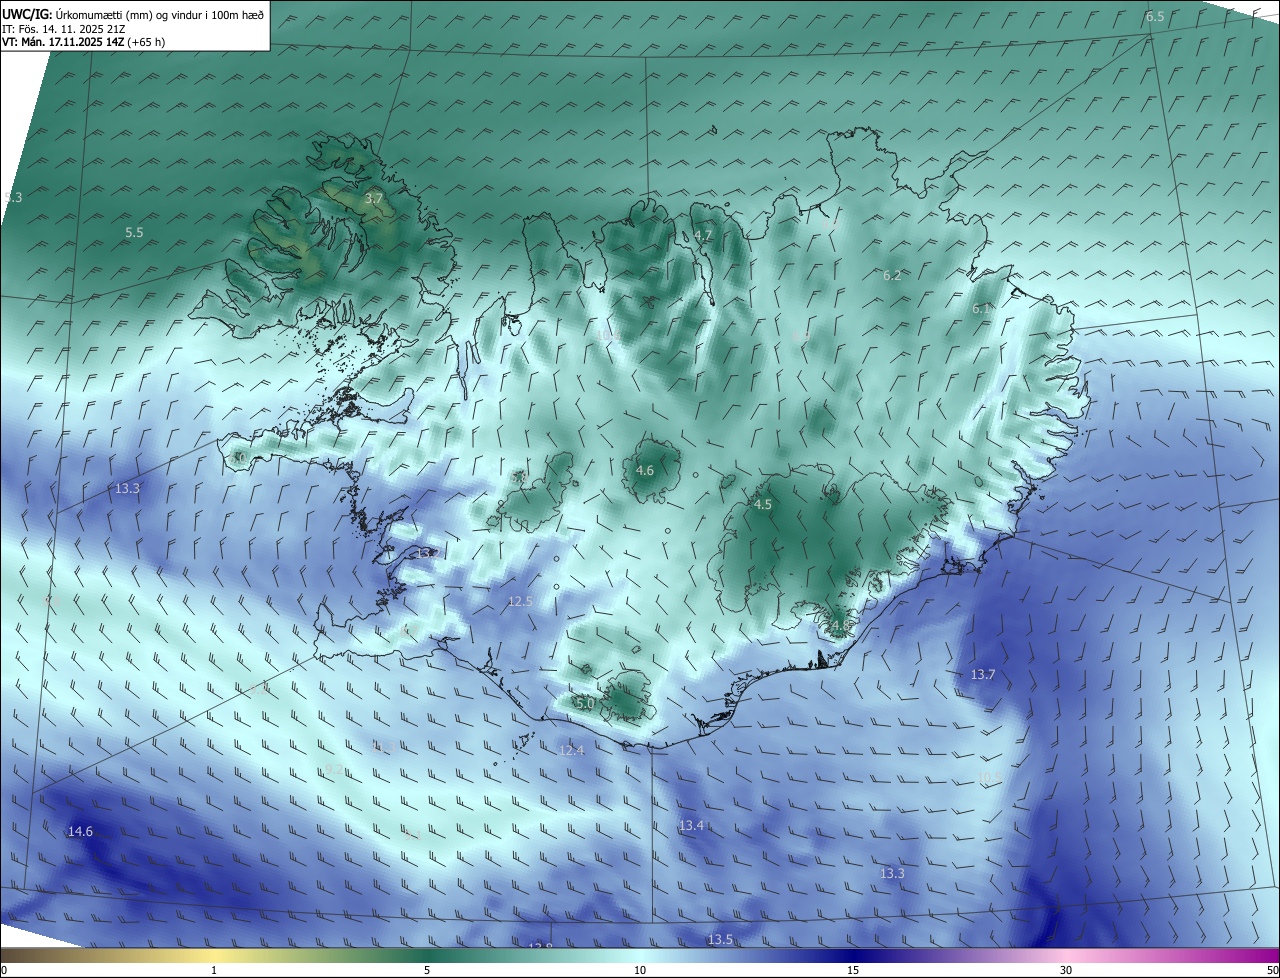Click the '50' tick on the colour scale
Screen dimensions: 1280x978
[x=1272, y=970]
